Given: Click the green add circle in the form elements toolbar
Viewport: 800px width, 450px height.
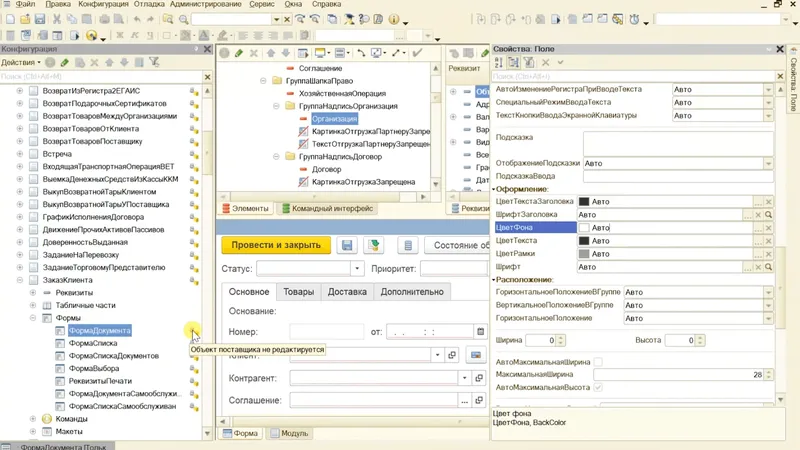Looking at the screenshot, I should coord(224,53).
